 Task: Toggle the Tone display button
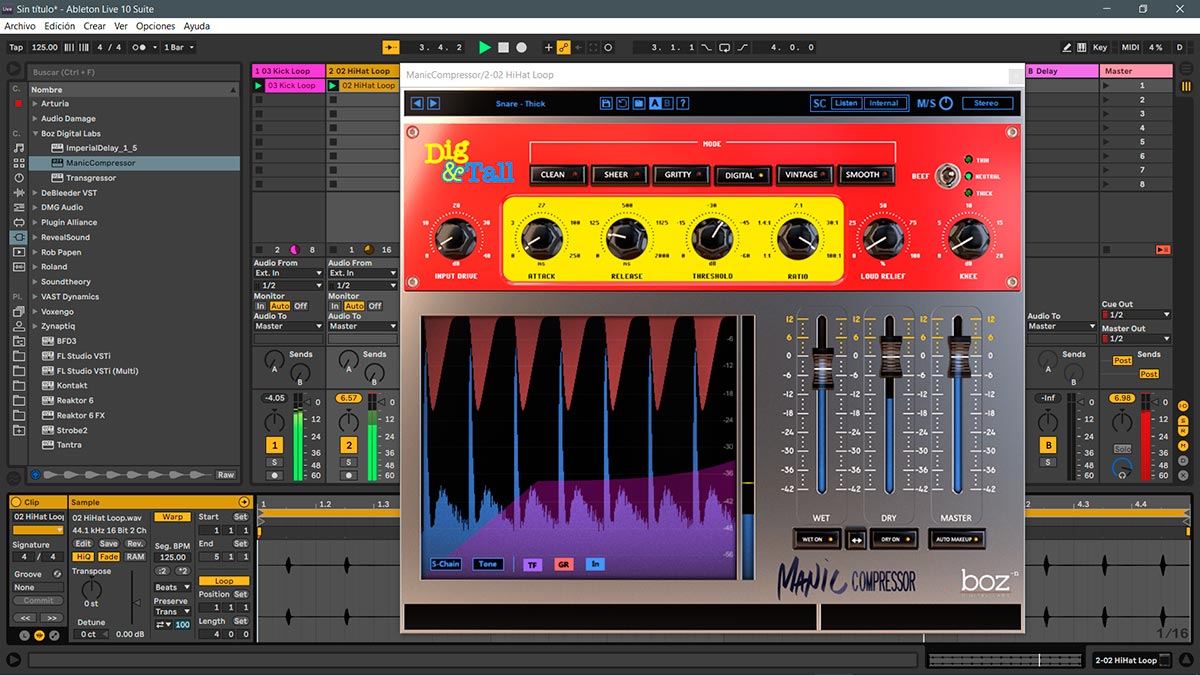point(488,564)
